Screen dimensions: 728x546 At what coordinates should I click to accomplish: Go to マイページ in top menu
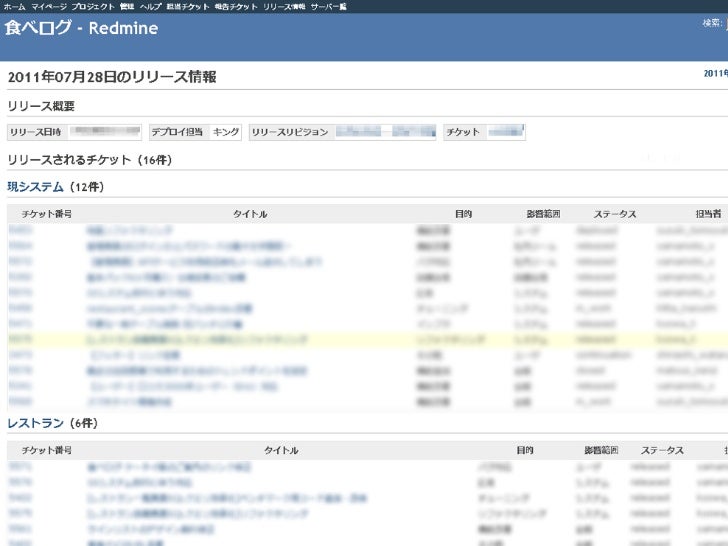tap(49, 6)
